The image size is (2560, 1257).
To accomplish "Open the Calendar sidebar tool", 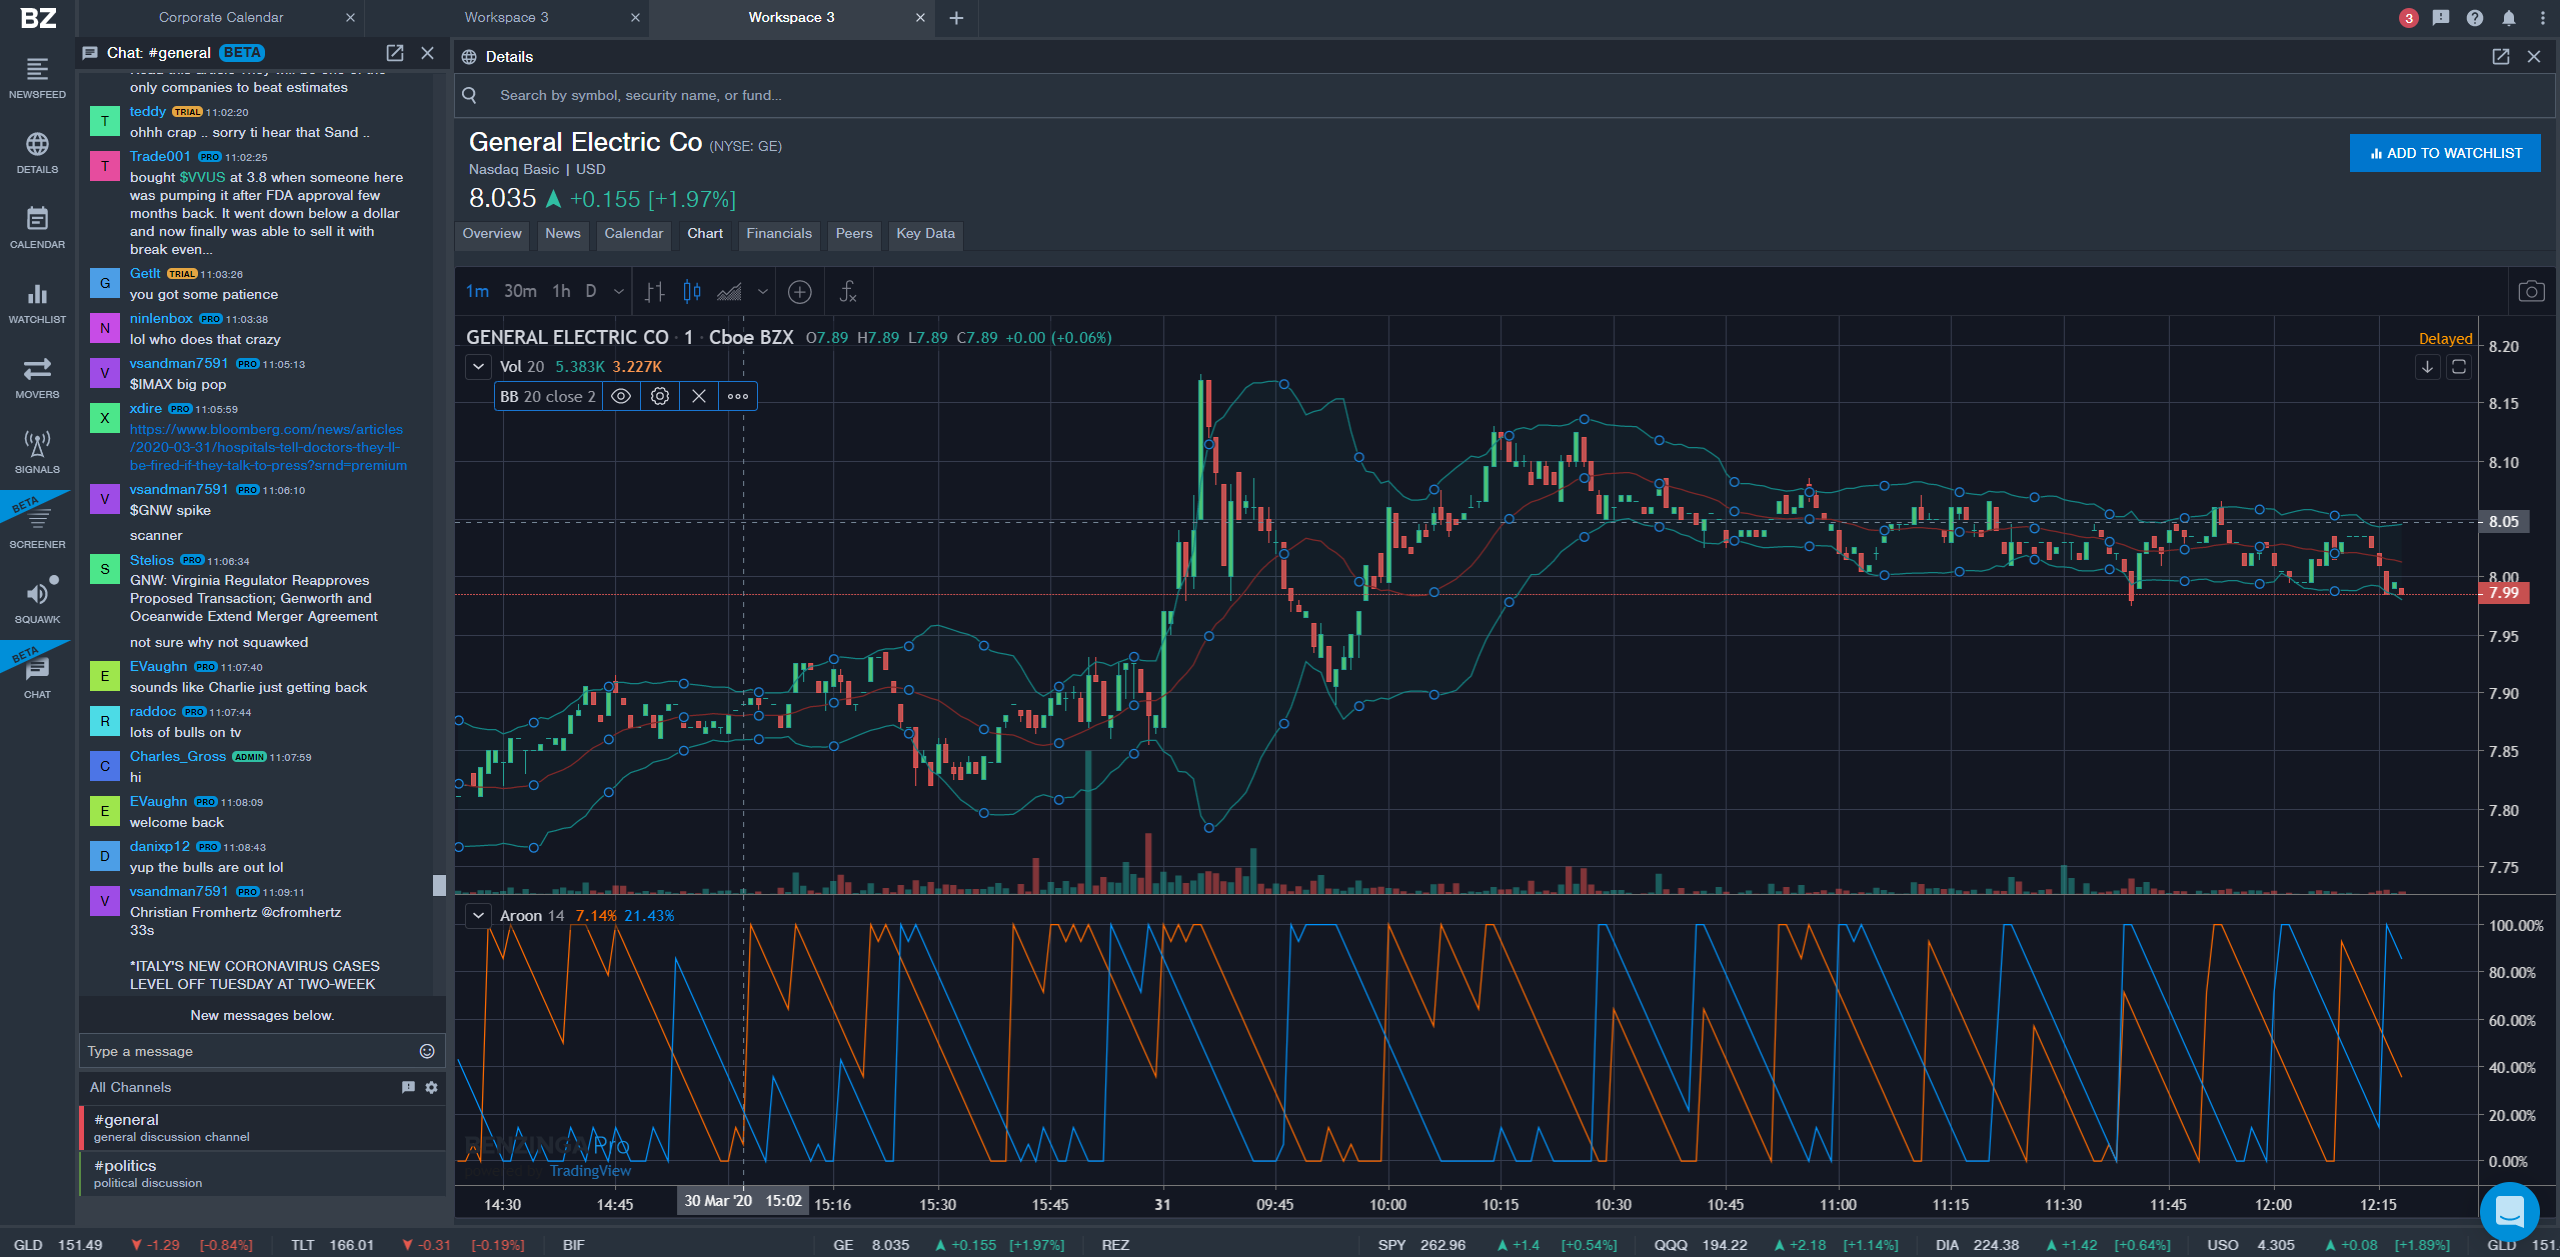I will pos(37,228).
